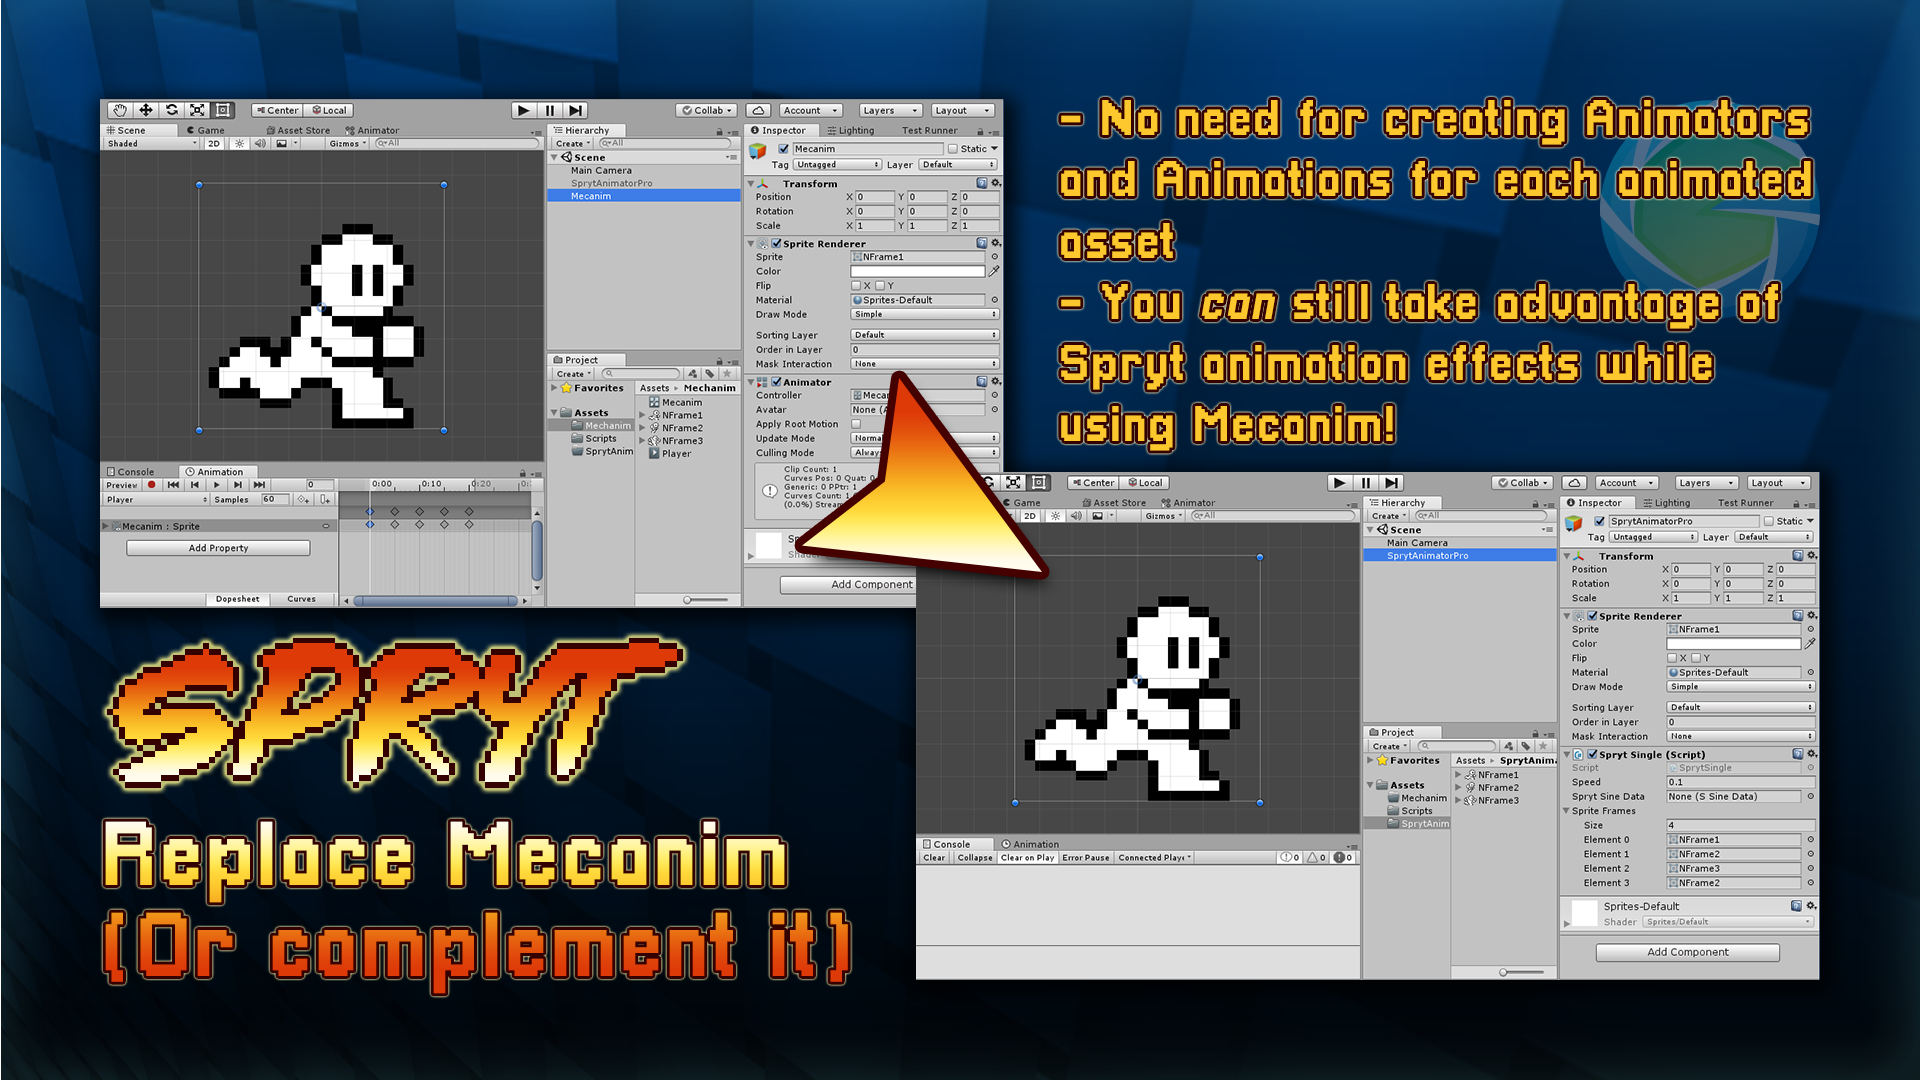Click the cloud services icon in upper editor

[x=759, y=110]
